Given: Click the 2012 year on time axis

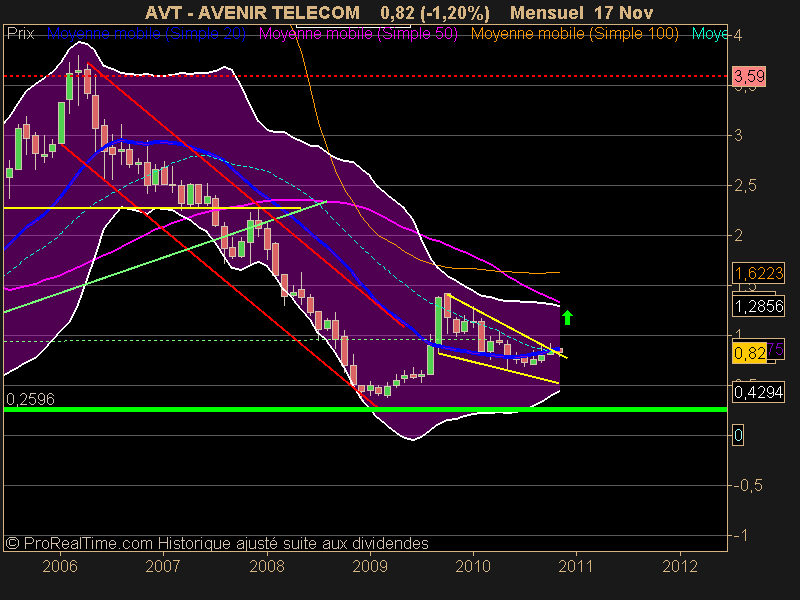Looking at the screenshot, I should [680, 566].
